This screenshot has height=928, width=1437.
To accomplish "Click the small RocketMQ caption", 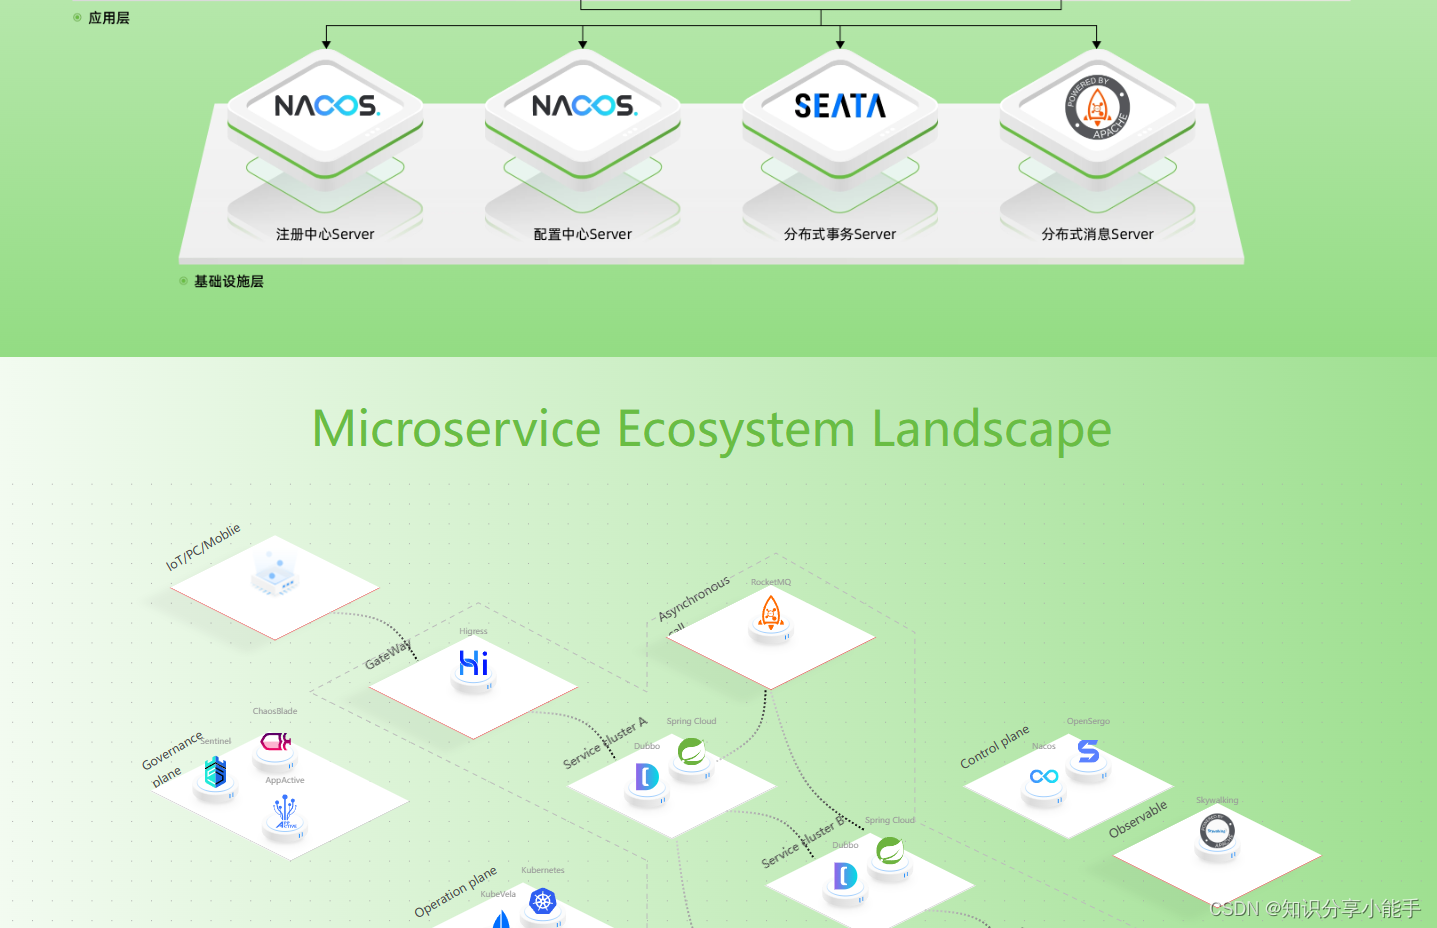I will (x=771, y=582).
